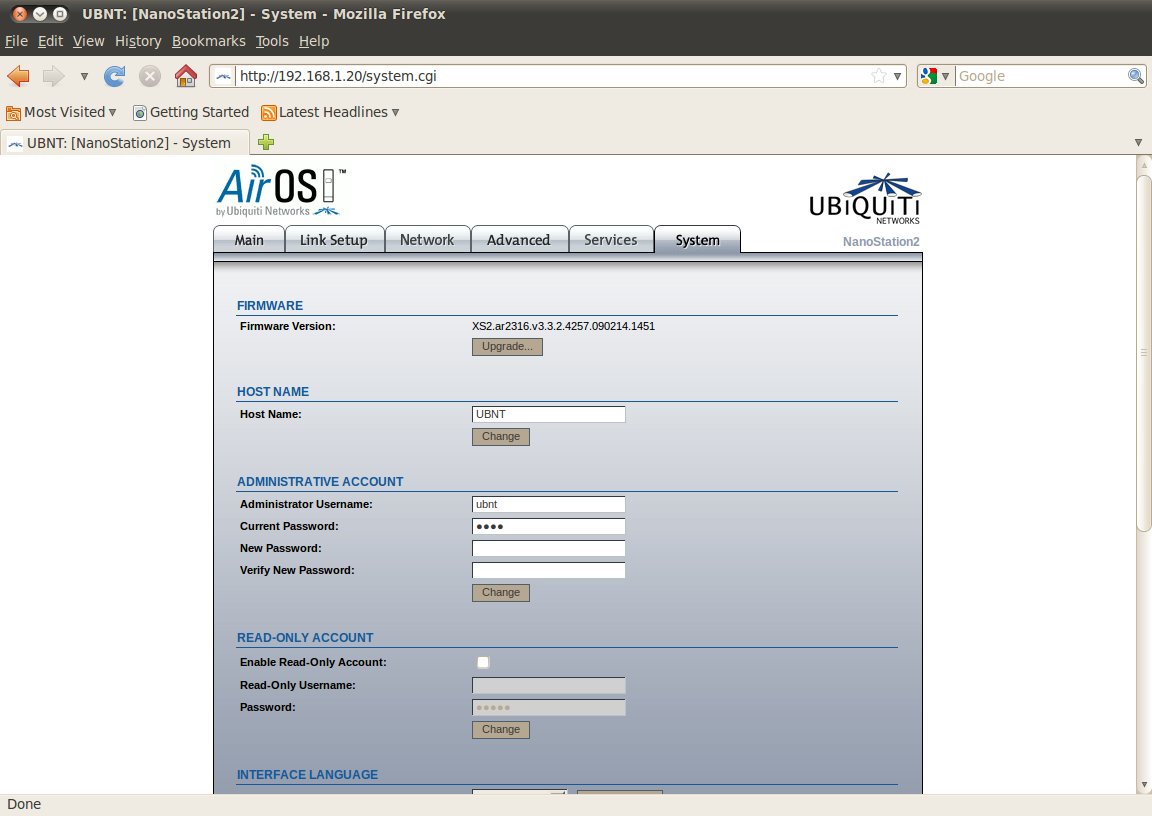Open the back/forward history dropdown arrow
Screen dimensions: 1152x816
84,76
